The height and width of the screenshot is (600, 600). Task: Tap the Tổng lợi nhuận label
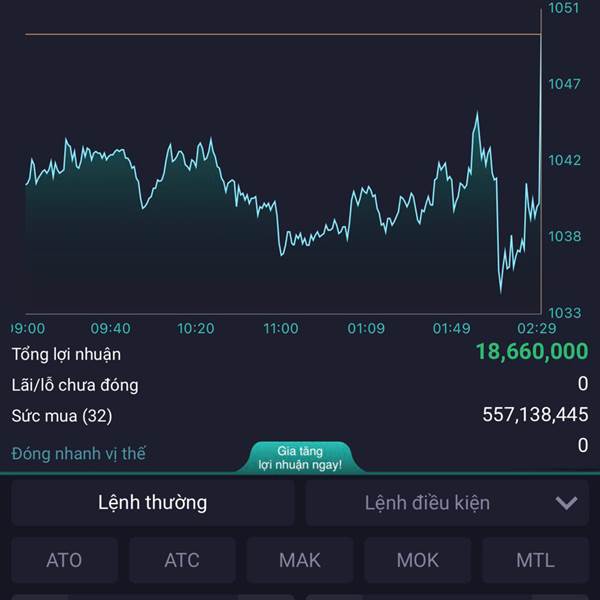[66, 354]
